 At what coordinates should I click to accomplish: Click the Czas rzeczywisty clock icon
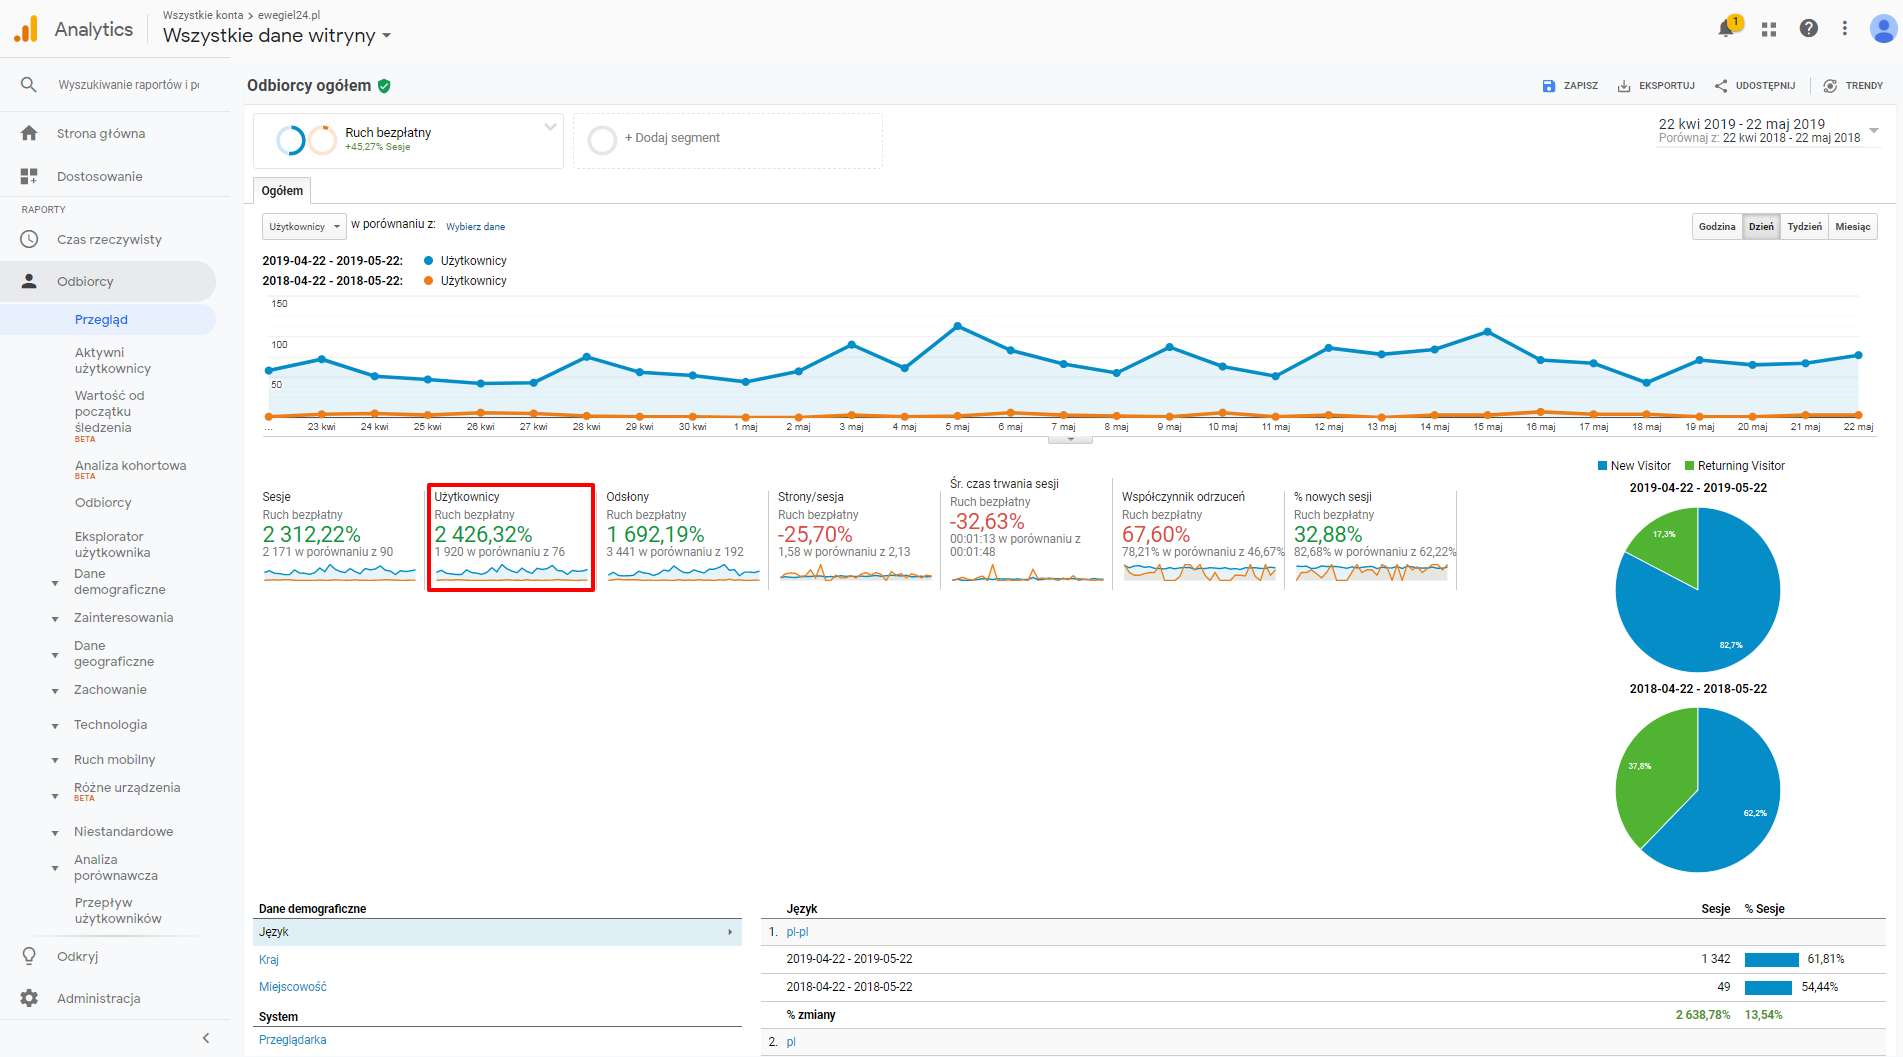(x=29, y=239)
